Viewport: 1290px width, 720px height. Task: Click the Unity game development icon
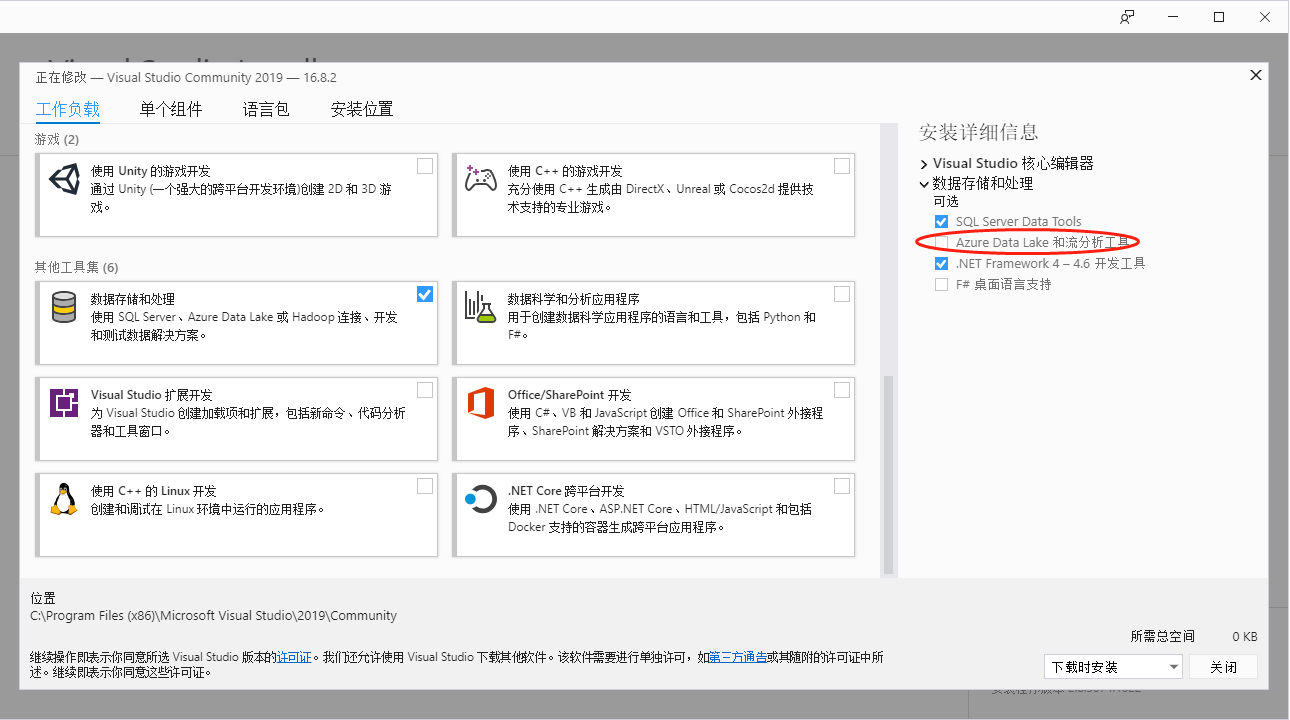64,180
